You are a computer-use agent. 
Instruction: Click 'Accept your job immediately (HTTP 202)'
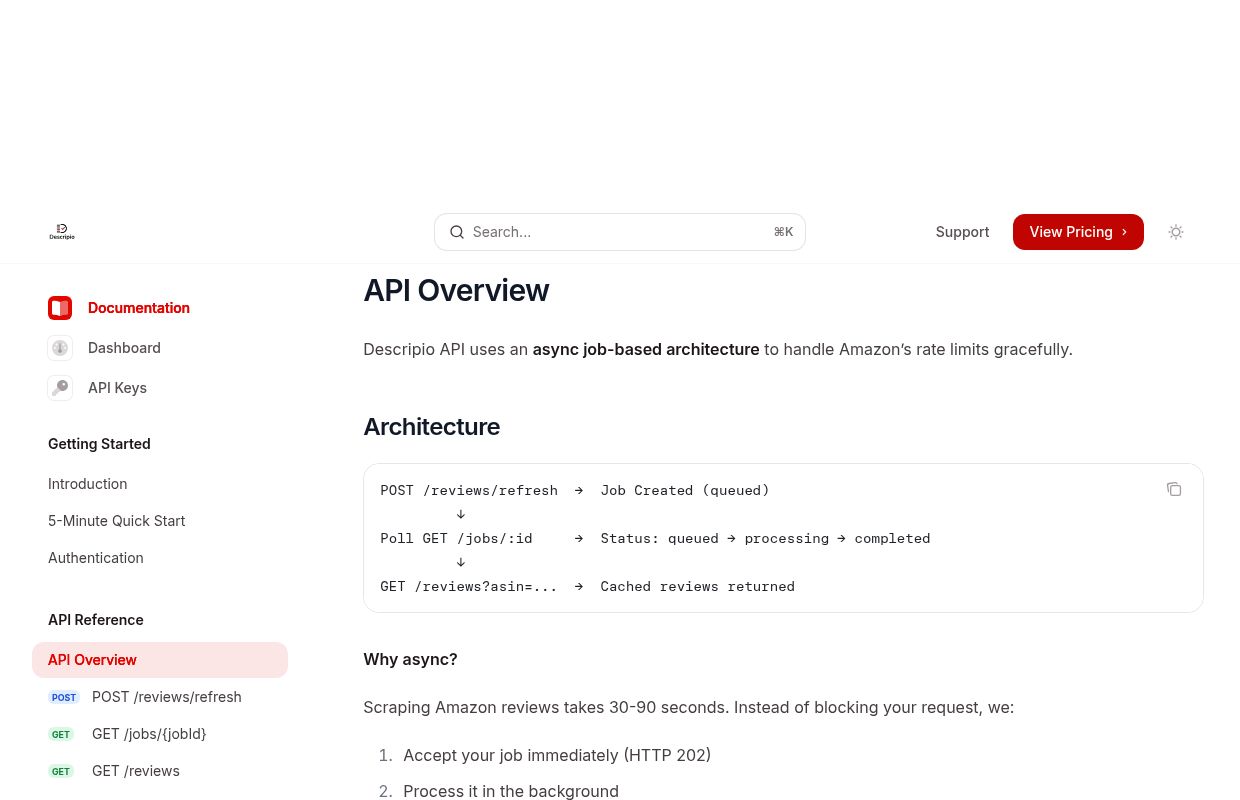point(557,755)
